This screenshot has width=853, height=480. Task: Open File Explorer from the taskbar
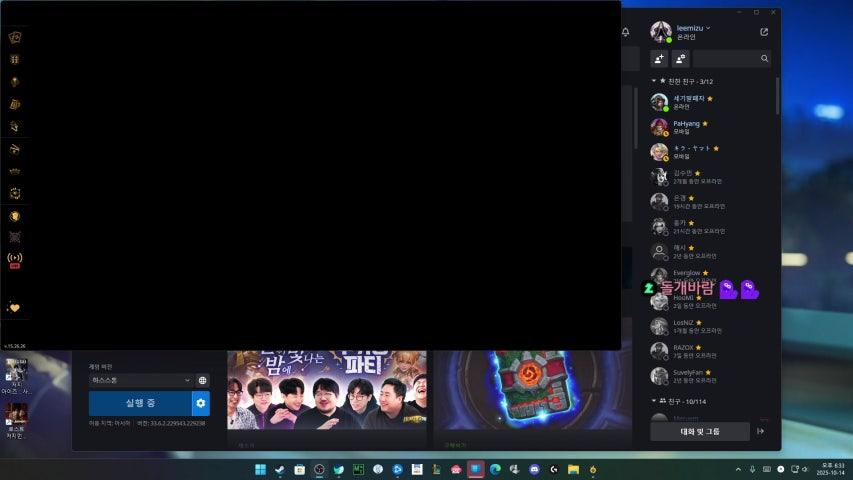pyautogui.click(x=573, y=469)
